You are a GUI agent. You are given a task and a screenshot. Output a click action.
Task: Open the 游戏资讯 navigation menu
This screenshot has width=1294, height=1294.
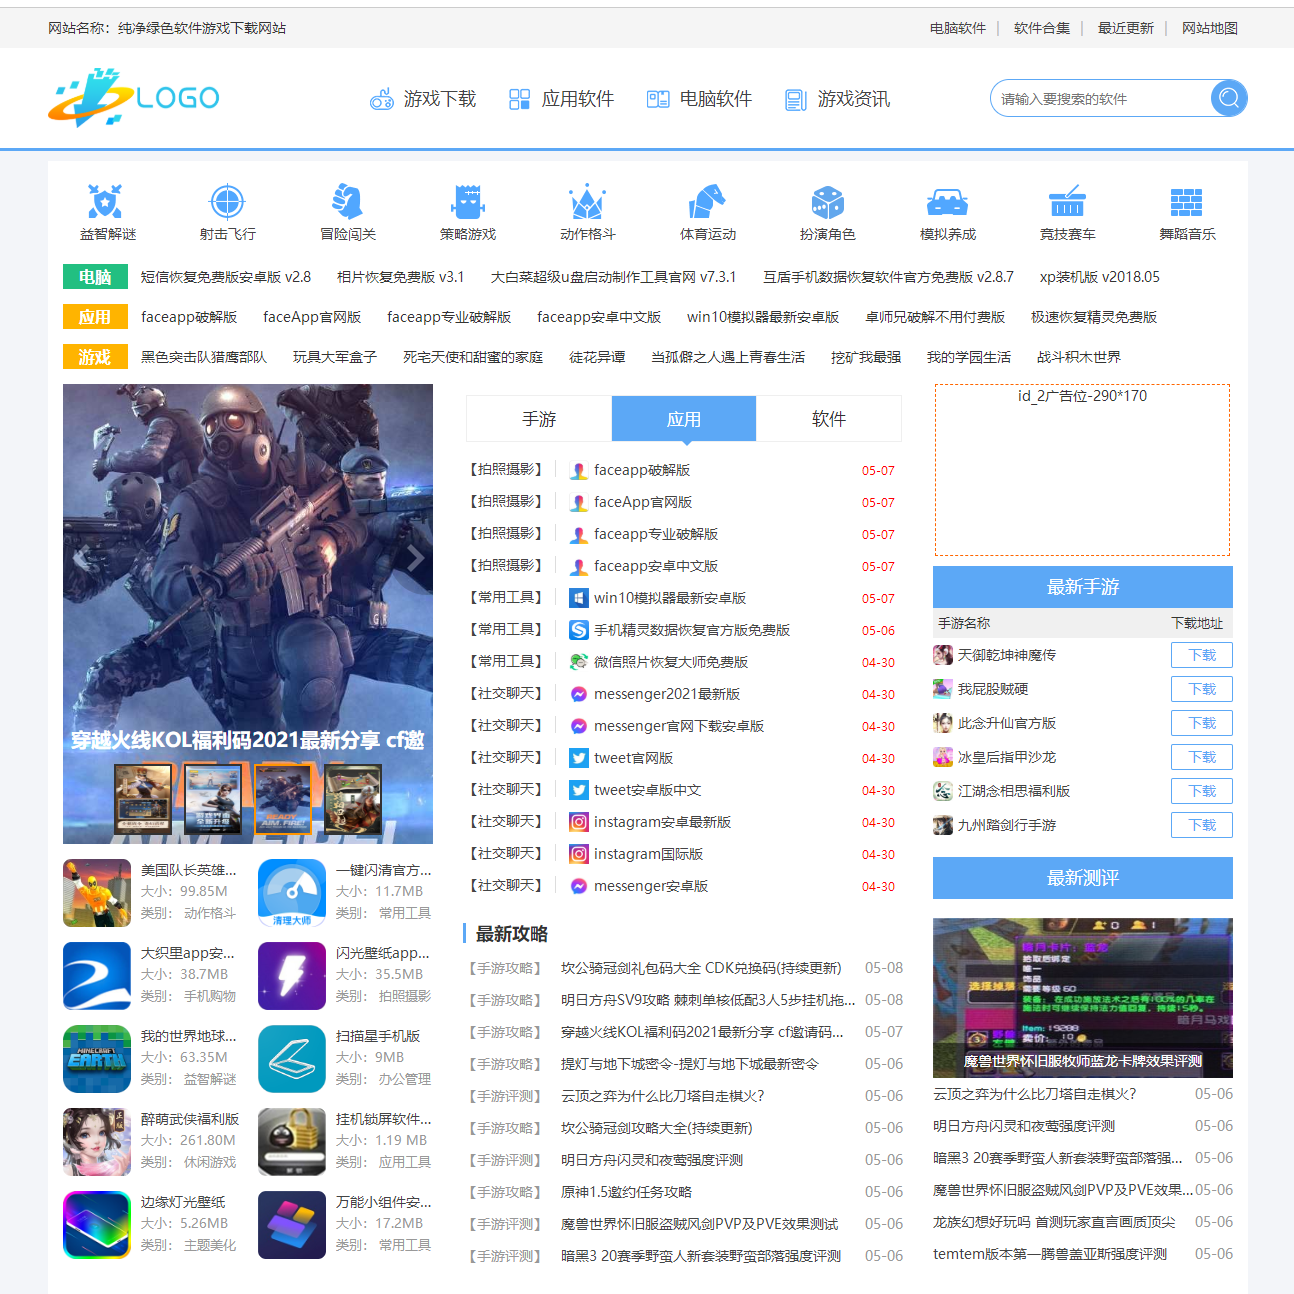point(837,99)
